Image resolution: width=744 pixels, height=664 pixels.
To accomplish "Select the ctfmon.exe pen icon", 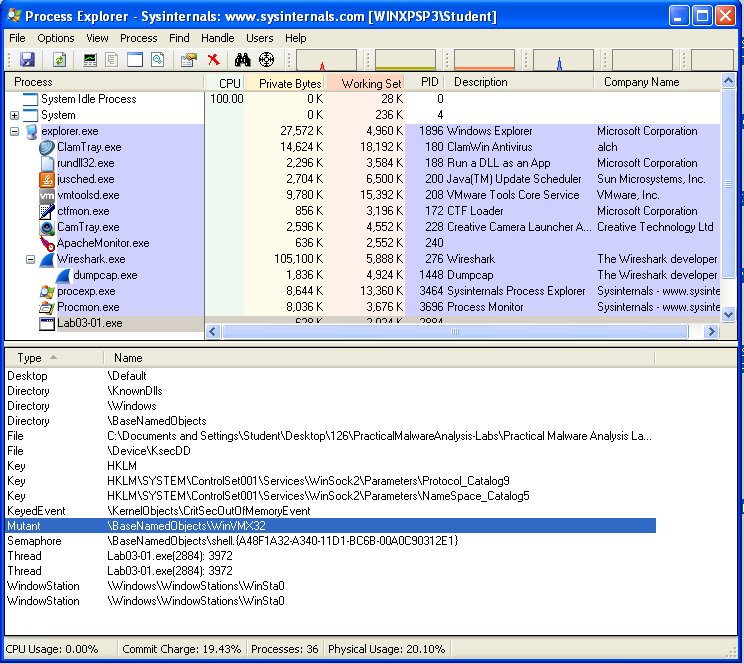I will click(46, 211).
